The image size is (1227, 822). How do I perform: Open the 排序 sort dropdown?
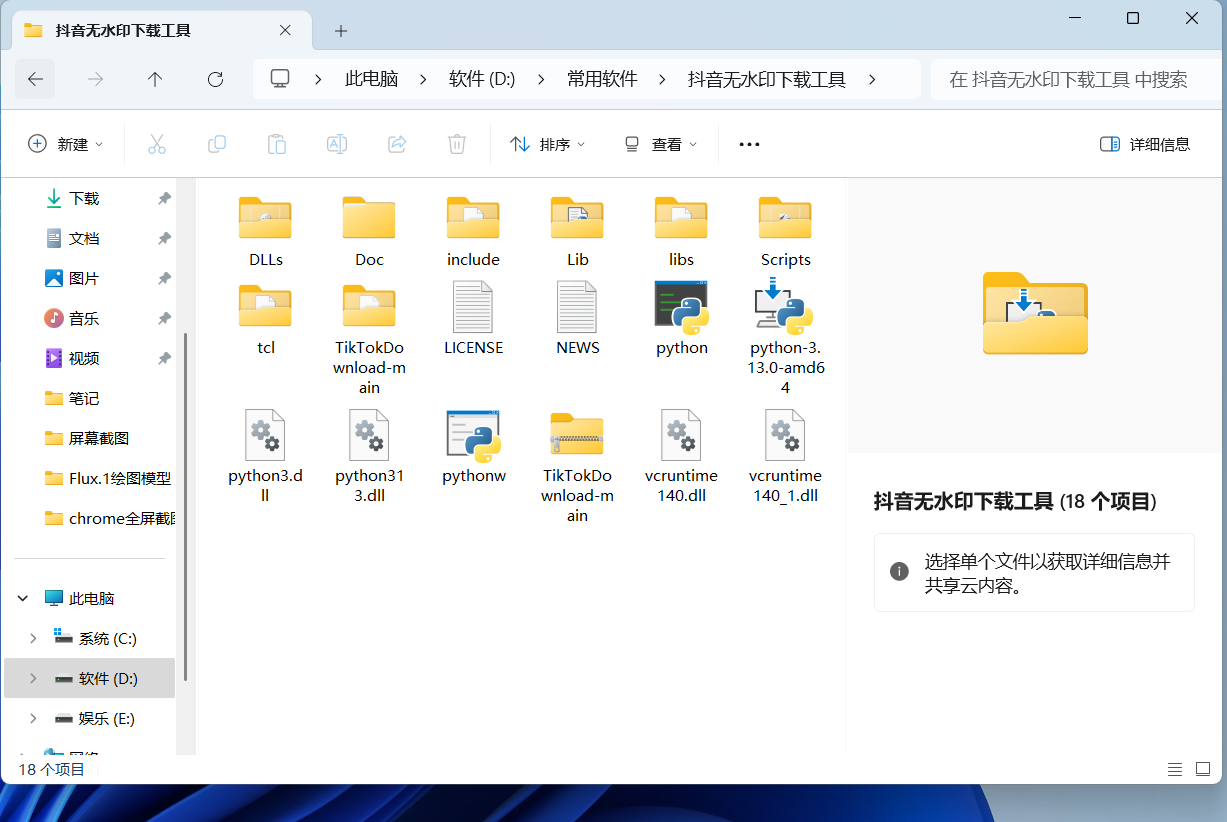548,144
